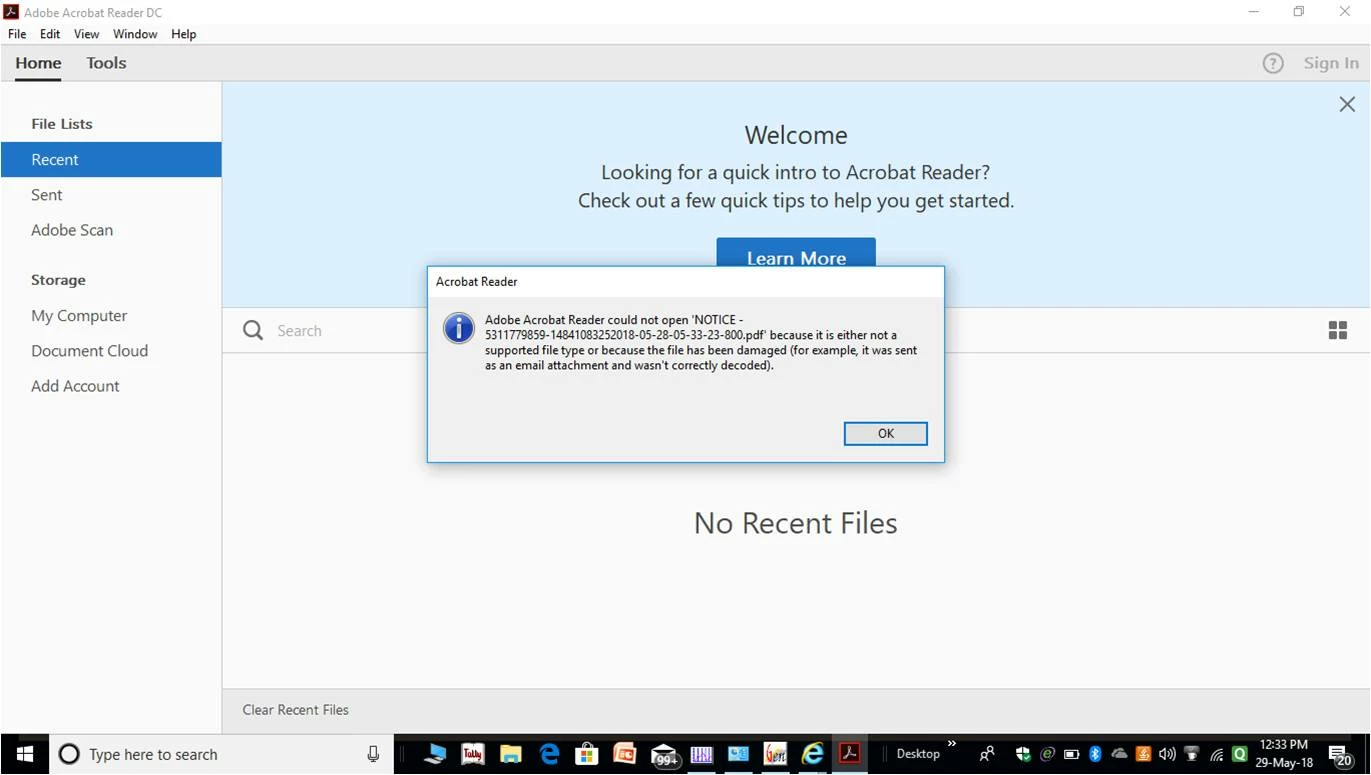This screenshot has height=775, width=1371.
Task: Open the People icon in the taskbar
Action: click(x=987, y=754)
